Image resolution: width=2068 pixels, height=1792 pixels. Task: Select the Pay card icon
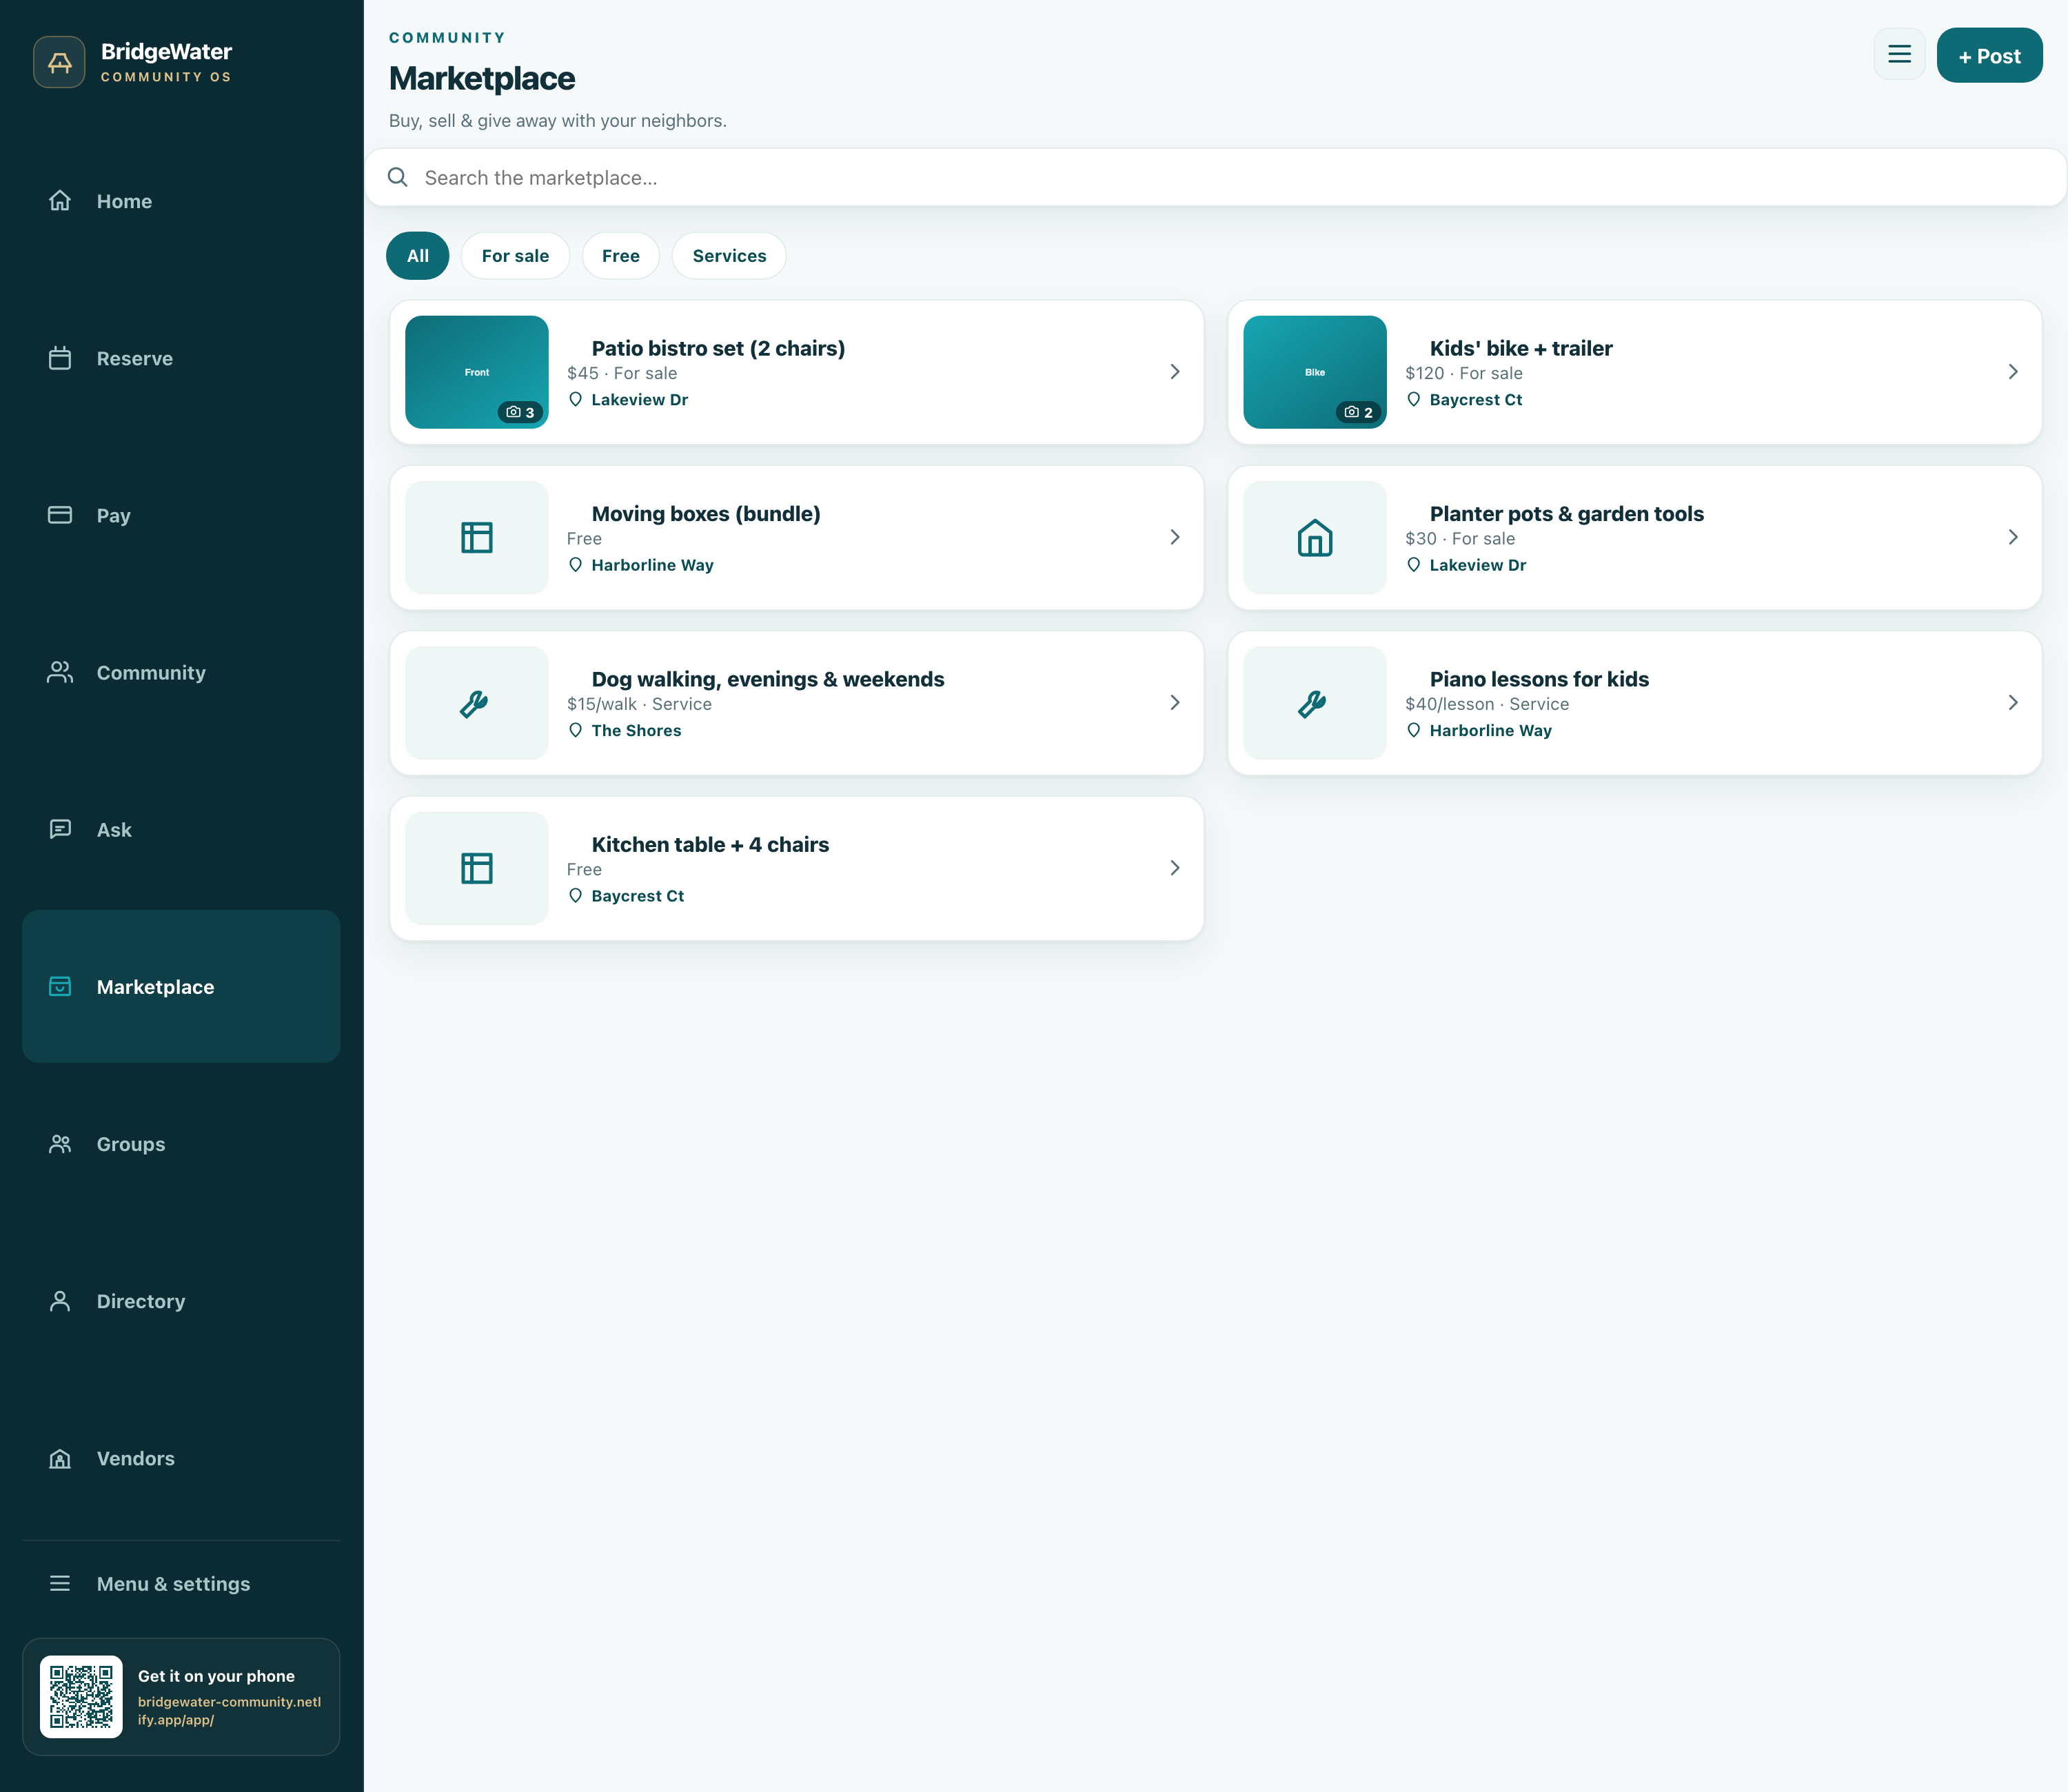tap(60, 515)
